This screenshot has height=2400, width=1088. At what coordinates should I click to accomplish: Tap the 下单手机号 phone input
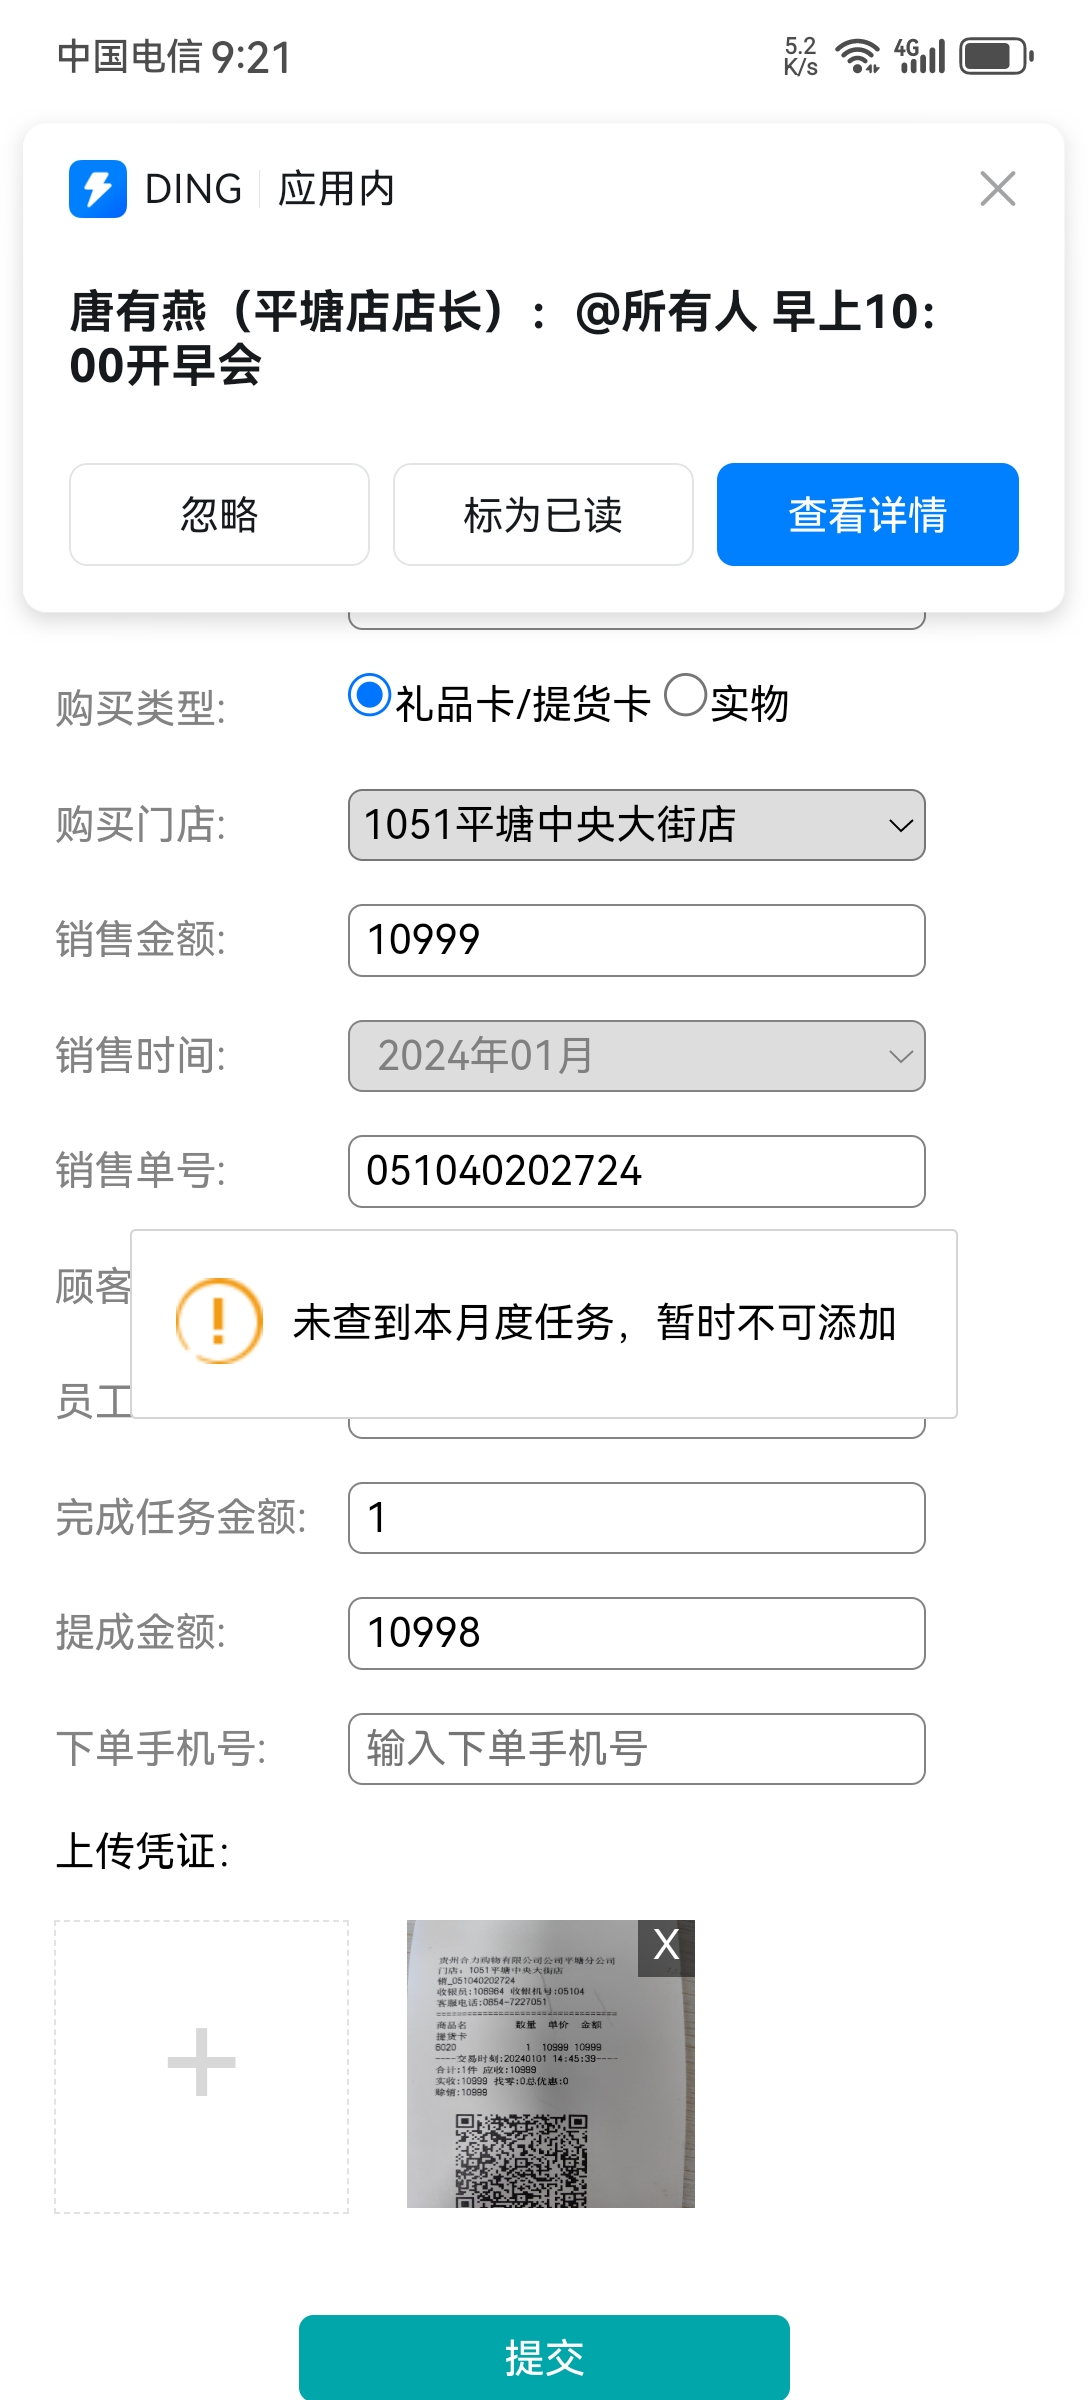click(x=636, y=1749)
